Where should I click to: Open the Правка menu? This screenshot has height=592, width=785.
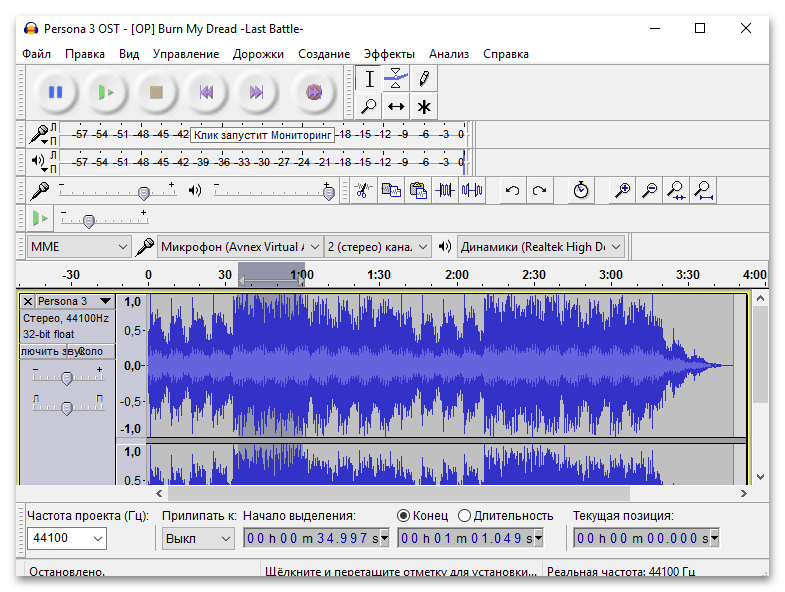[85, 54]
